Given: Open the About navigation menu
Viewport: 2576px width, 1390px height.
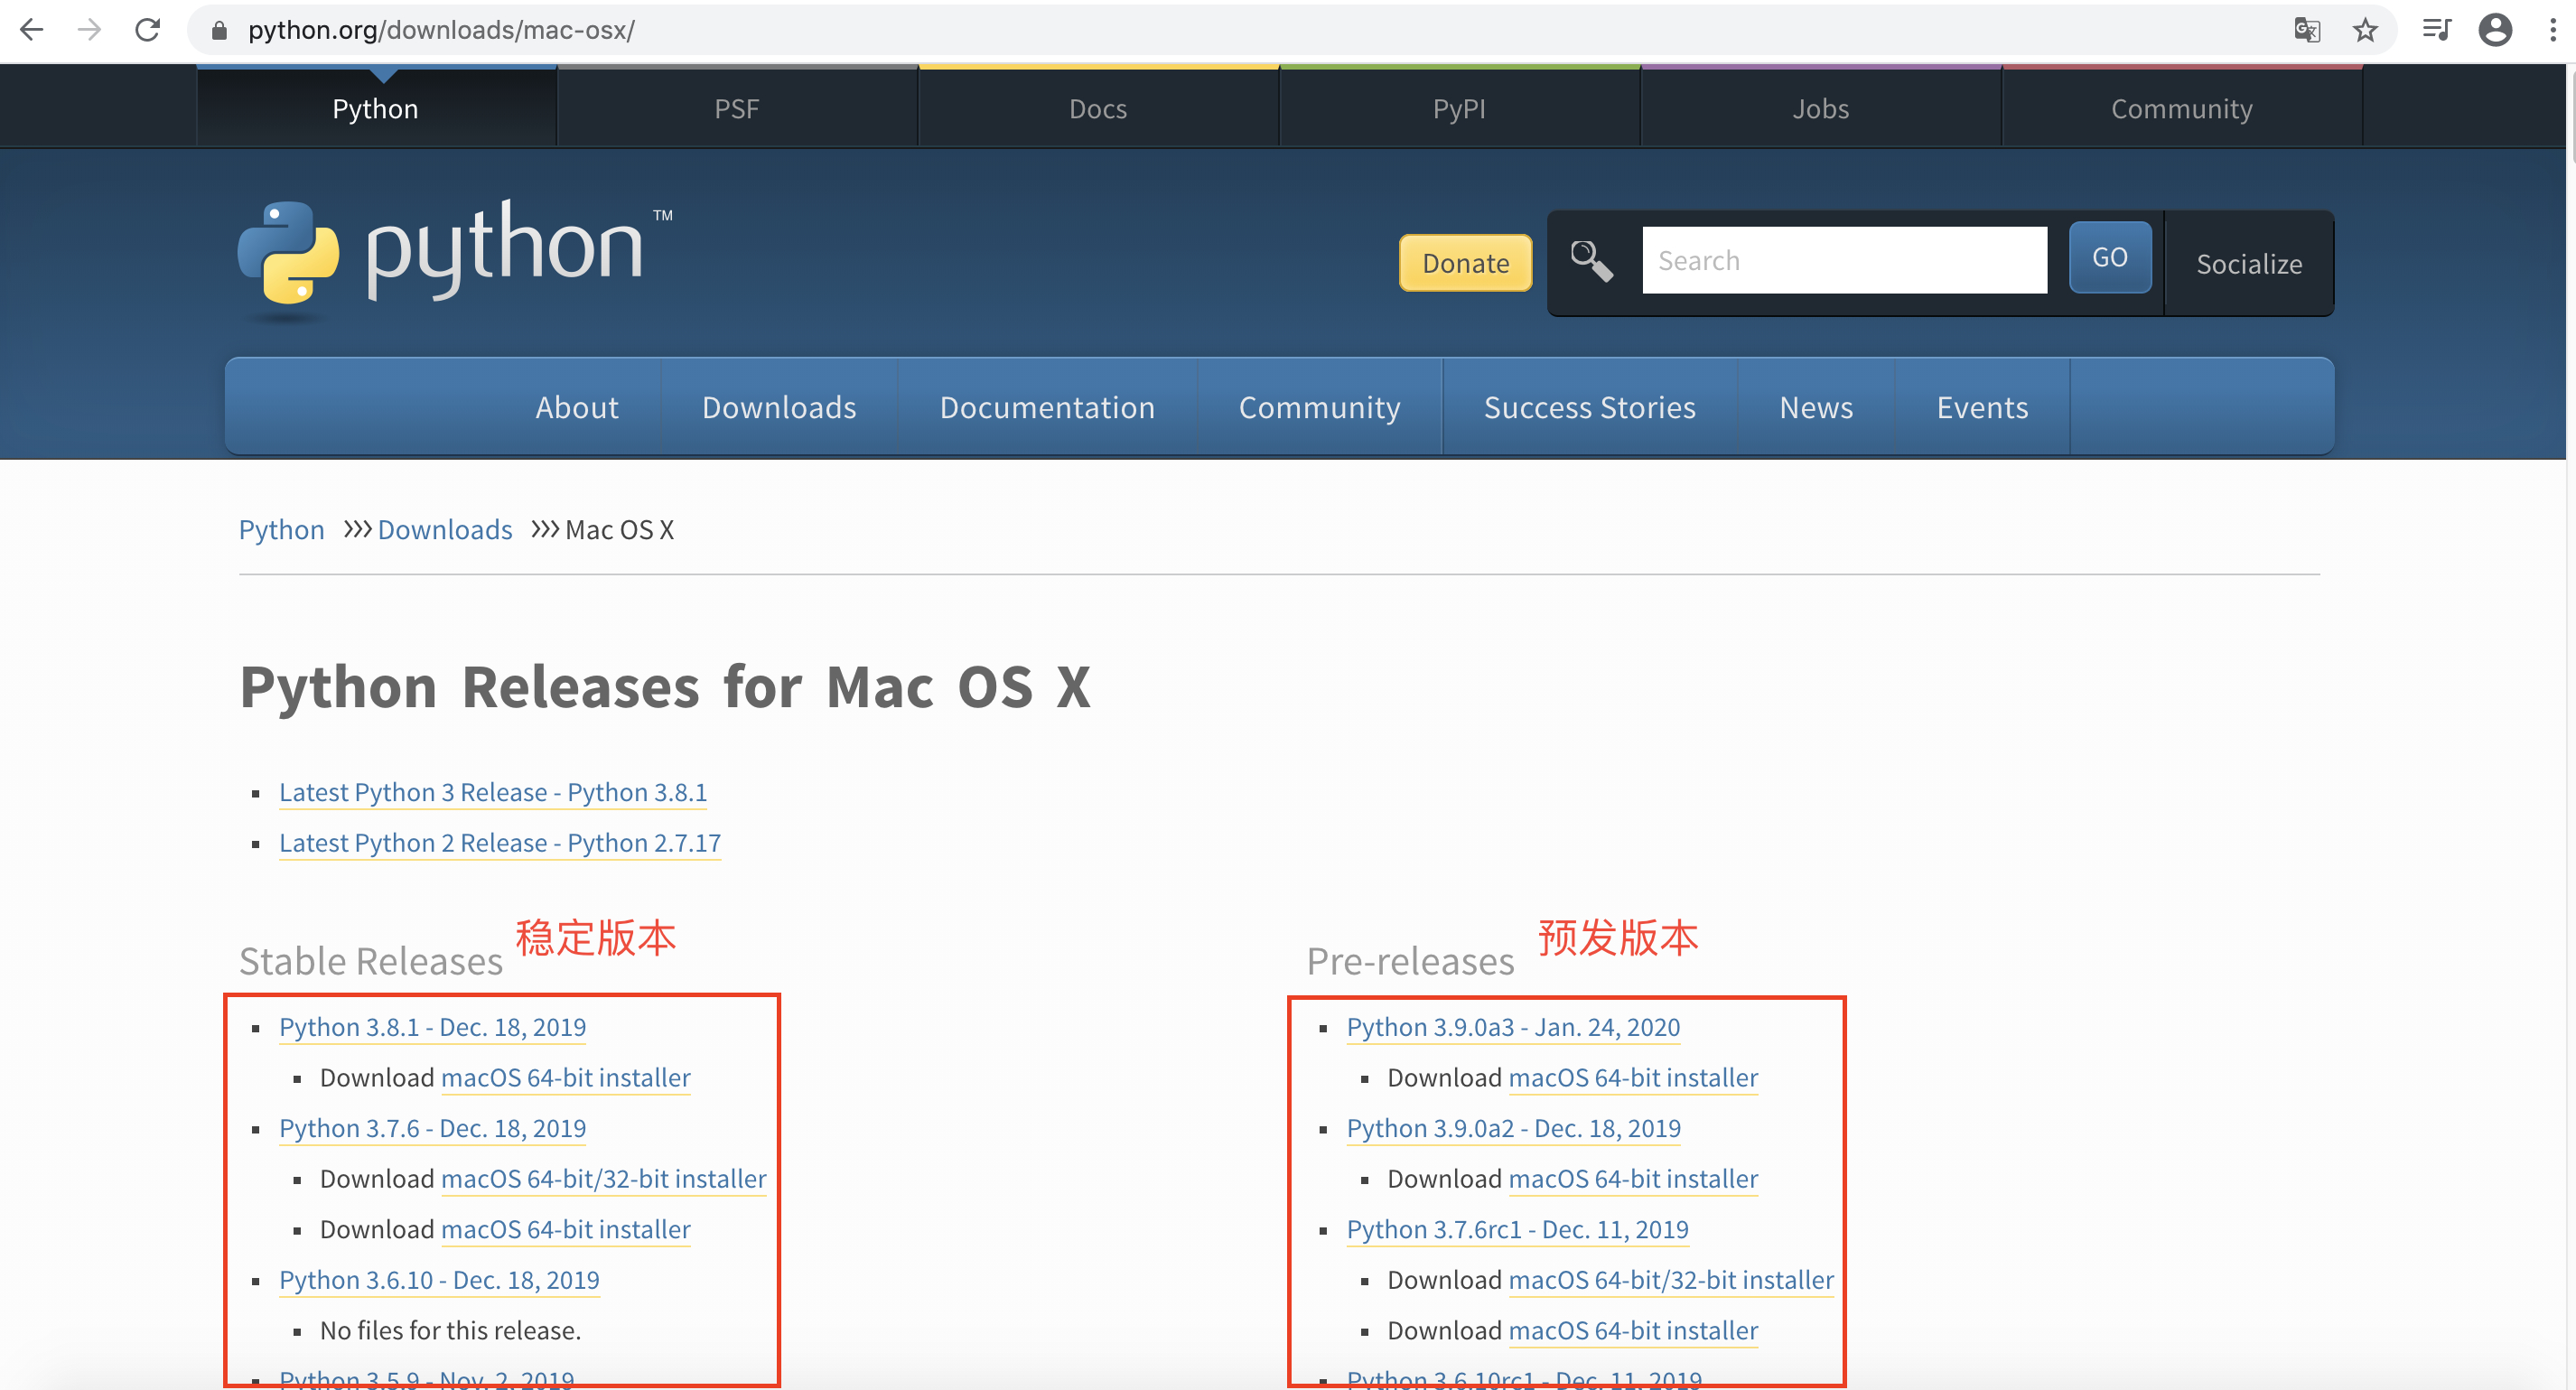Looking at the screenshot, I should tap(577, 407).
